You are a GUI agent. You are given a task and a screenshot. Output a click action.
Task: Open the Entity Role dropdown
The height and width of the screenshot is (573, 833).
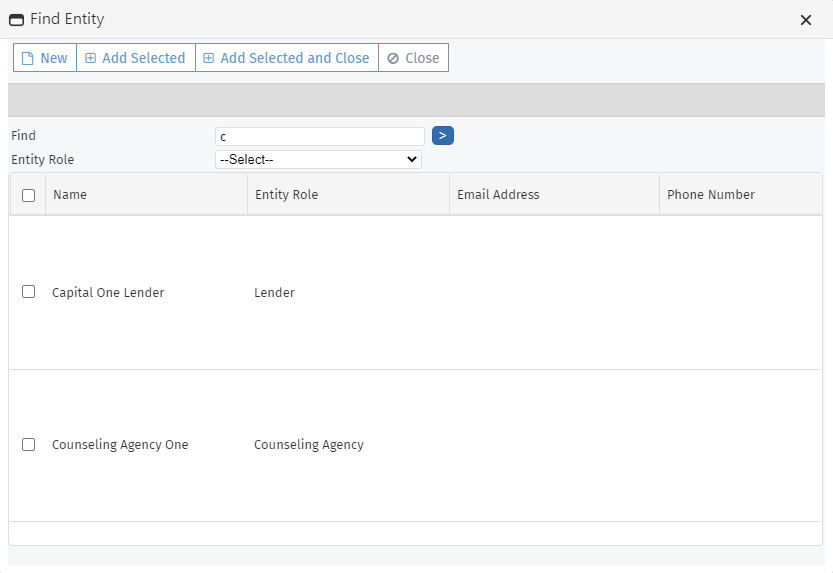pyautogui.click(x=318, y=159)
